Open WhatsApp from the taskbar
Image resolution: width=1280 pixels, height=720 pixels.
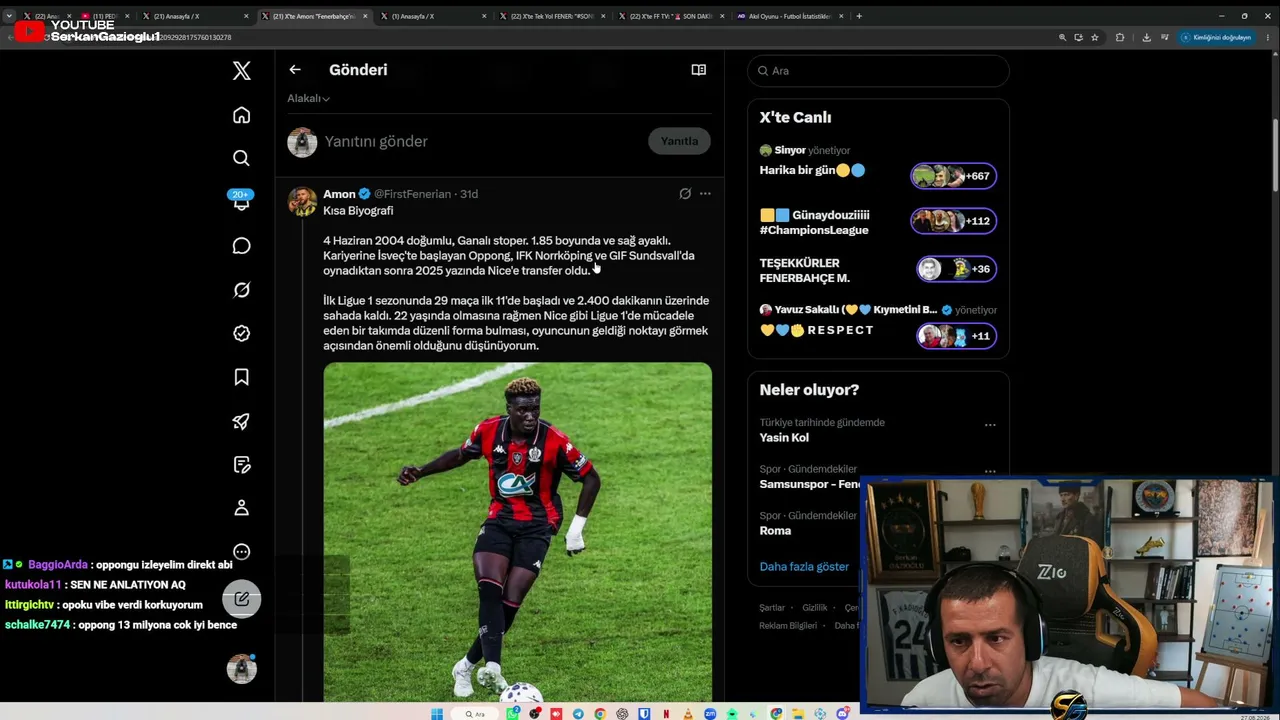point(513,714)
